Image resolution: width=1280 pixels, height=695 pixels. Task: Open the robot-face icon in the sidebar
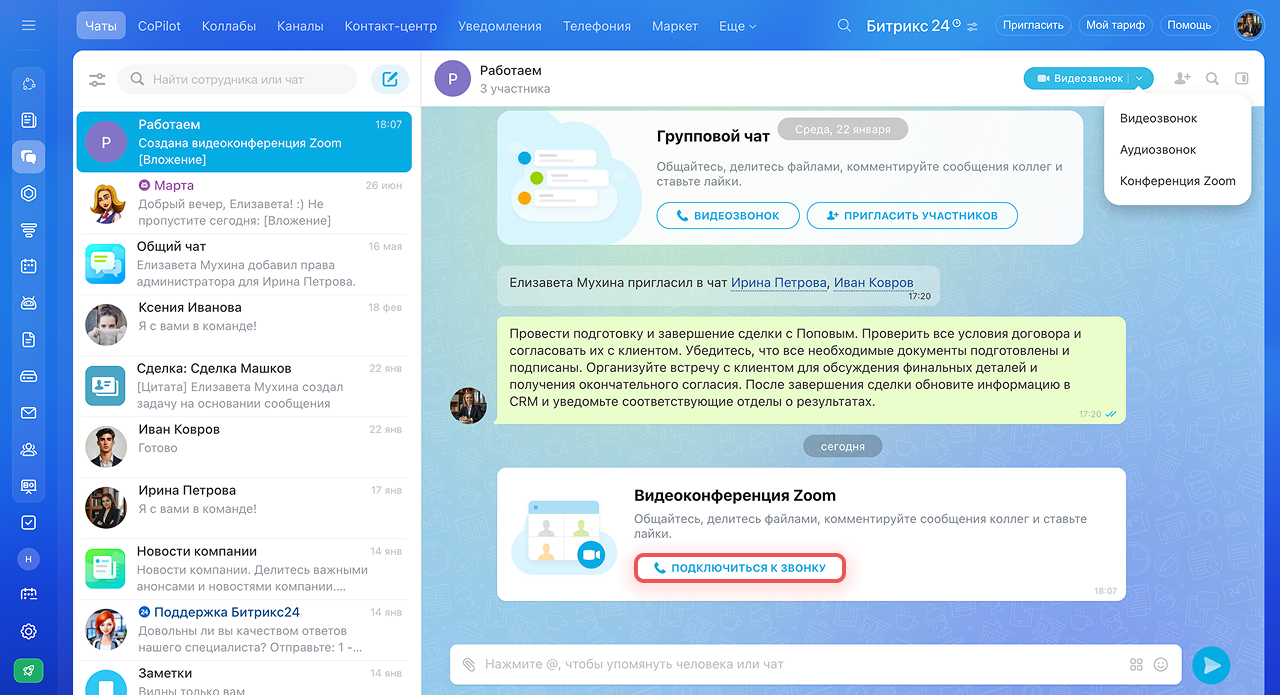[28, 303]
